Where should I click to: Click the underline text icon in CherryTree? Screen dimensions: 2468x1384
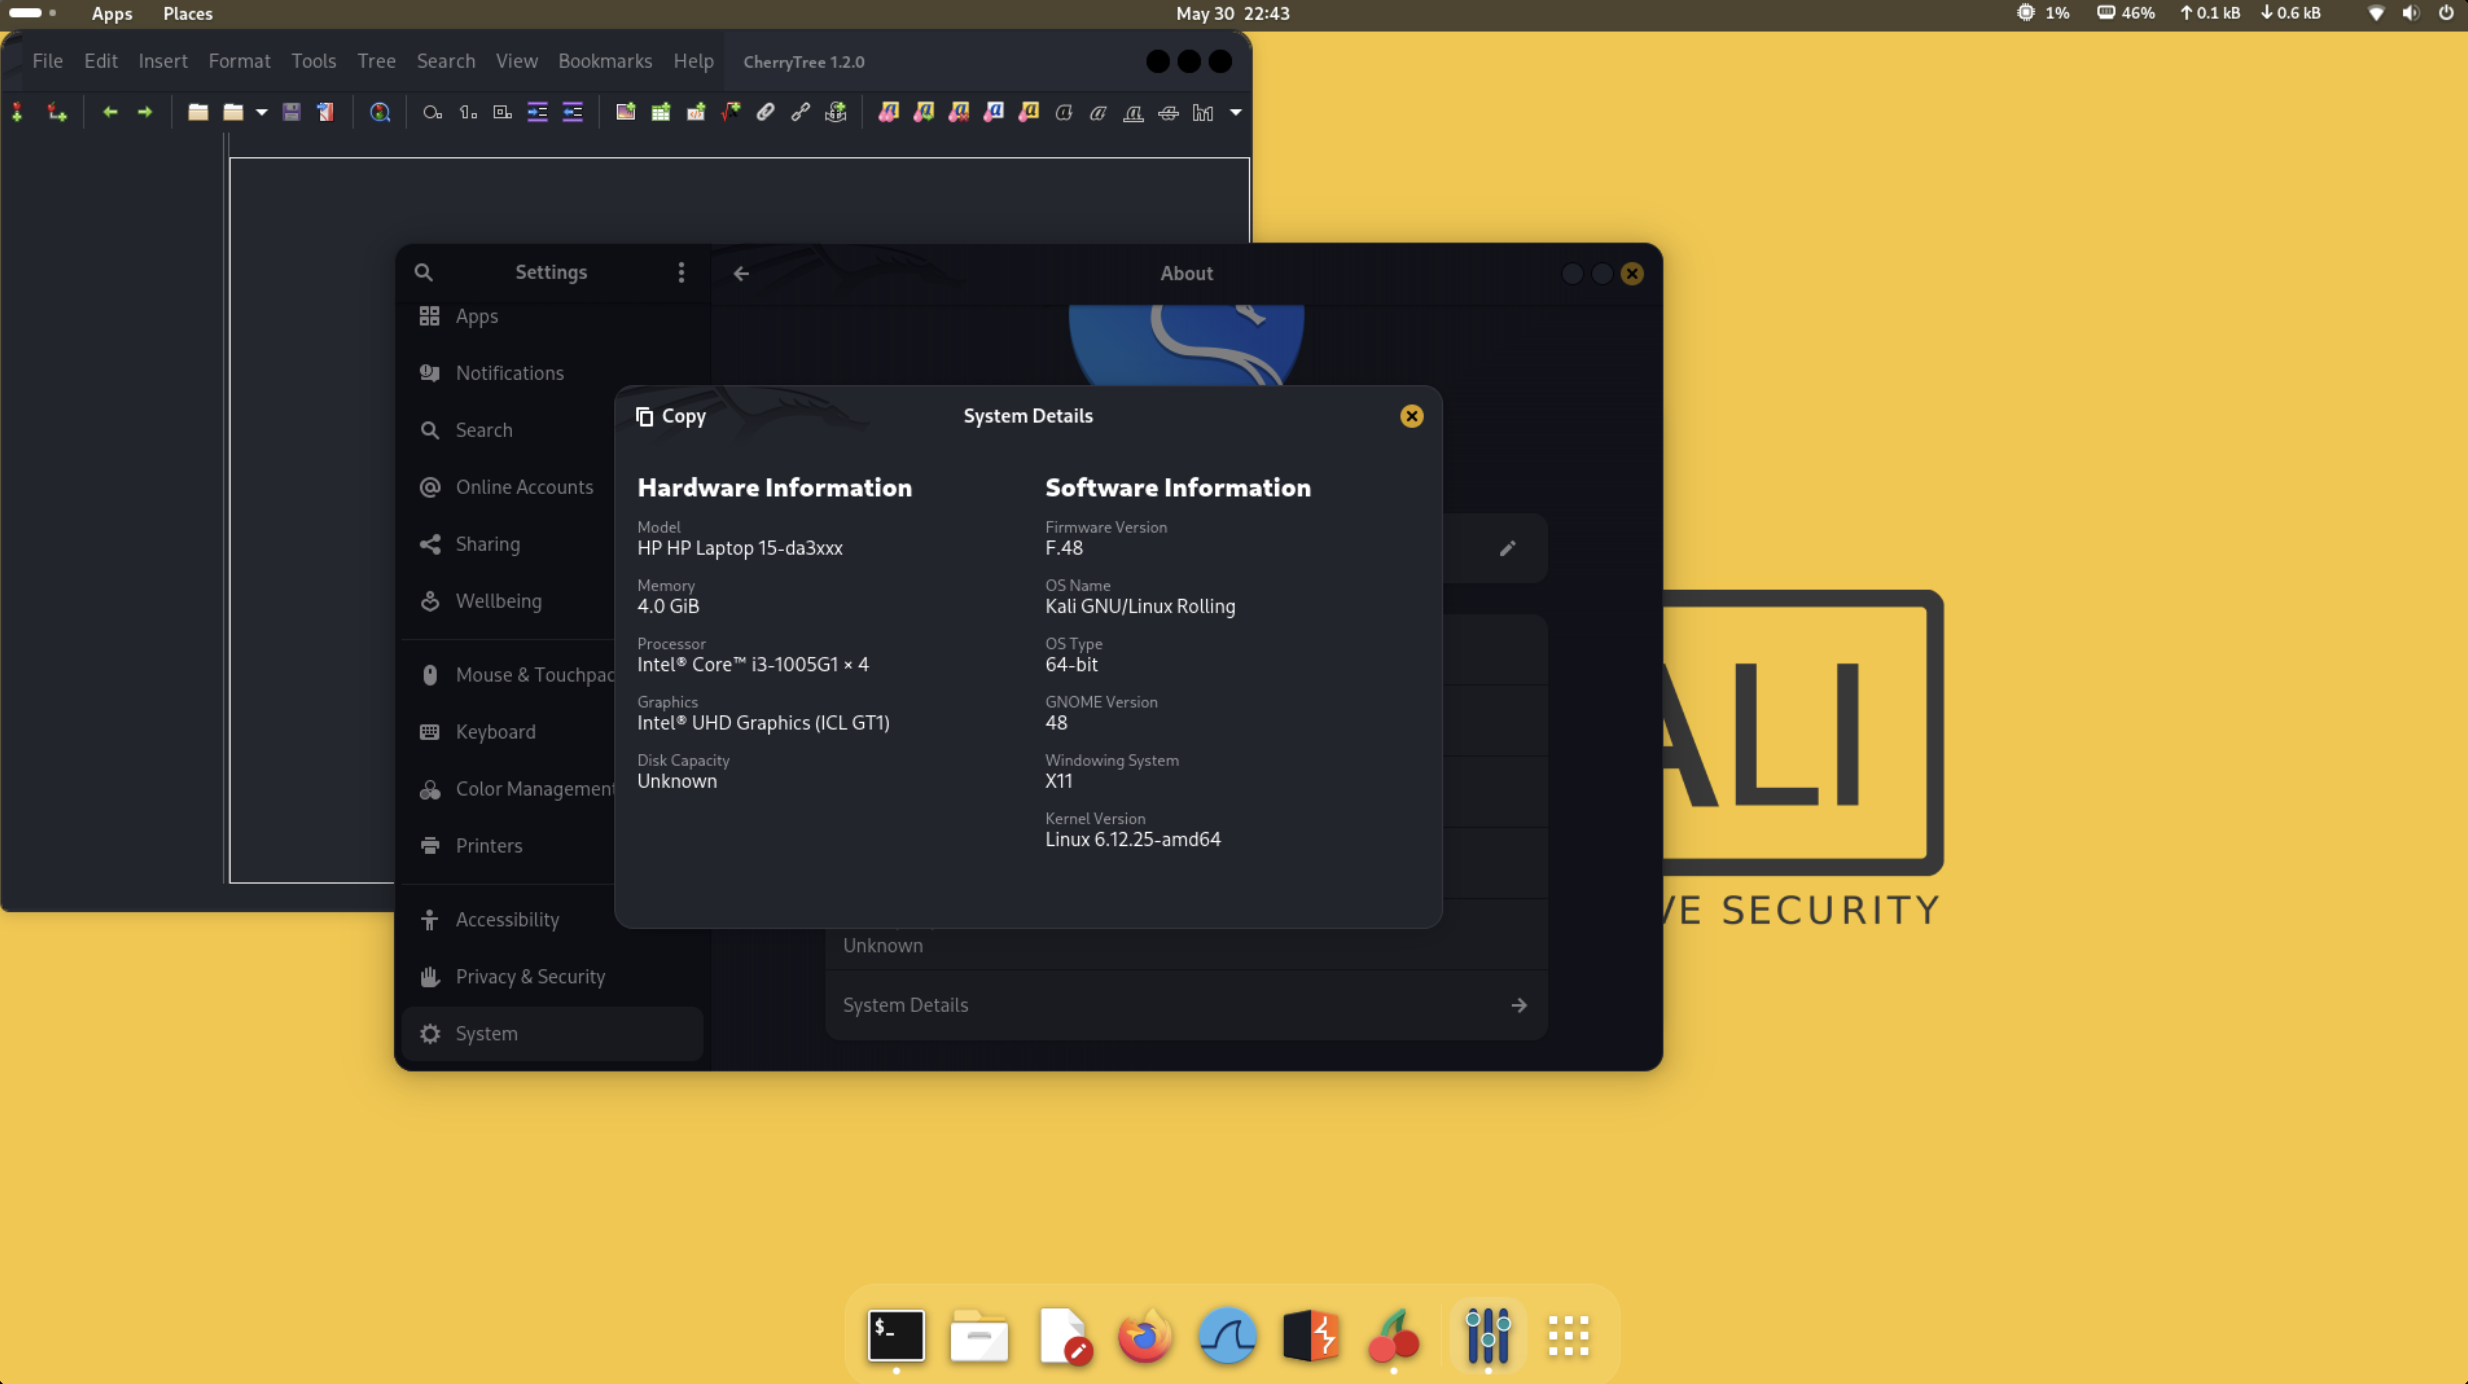1133,113
